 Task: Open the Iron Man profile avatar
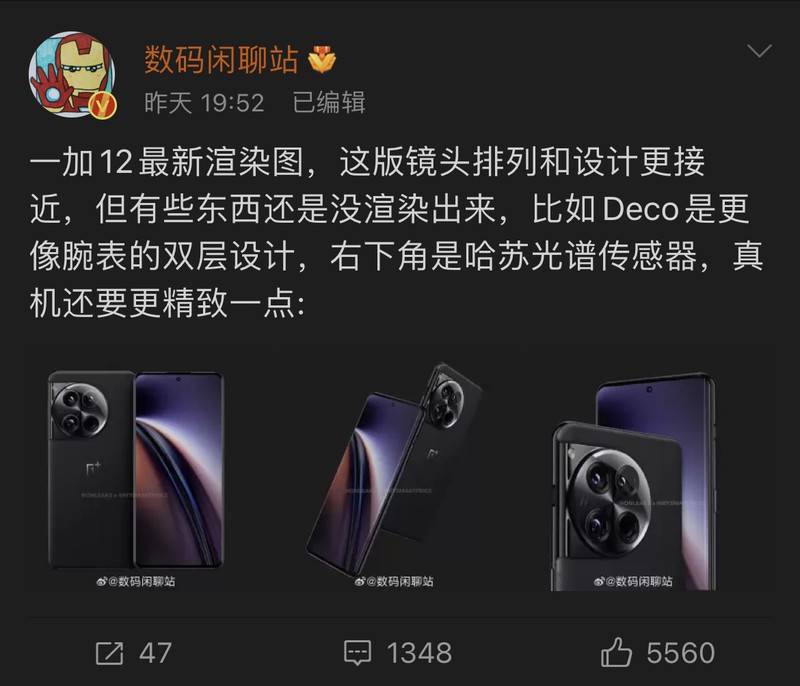pyautogui.click(x=72, y=74)
